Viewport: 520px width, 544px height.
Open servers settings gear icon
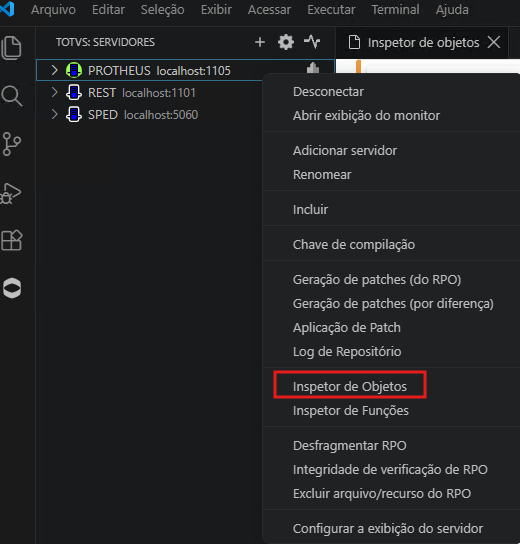tap(286, 42)
